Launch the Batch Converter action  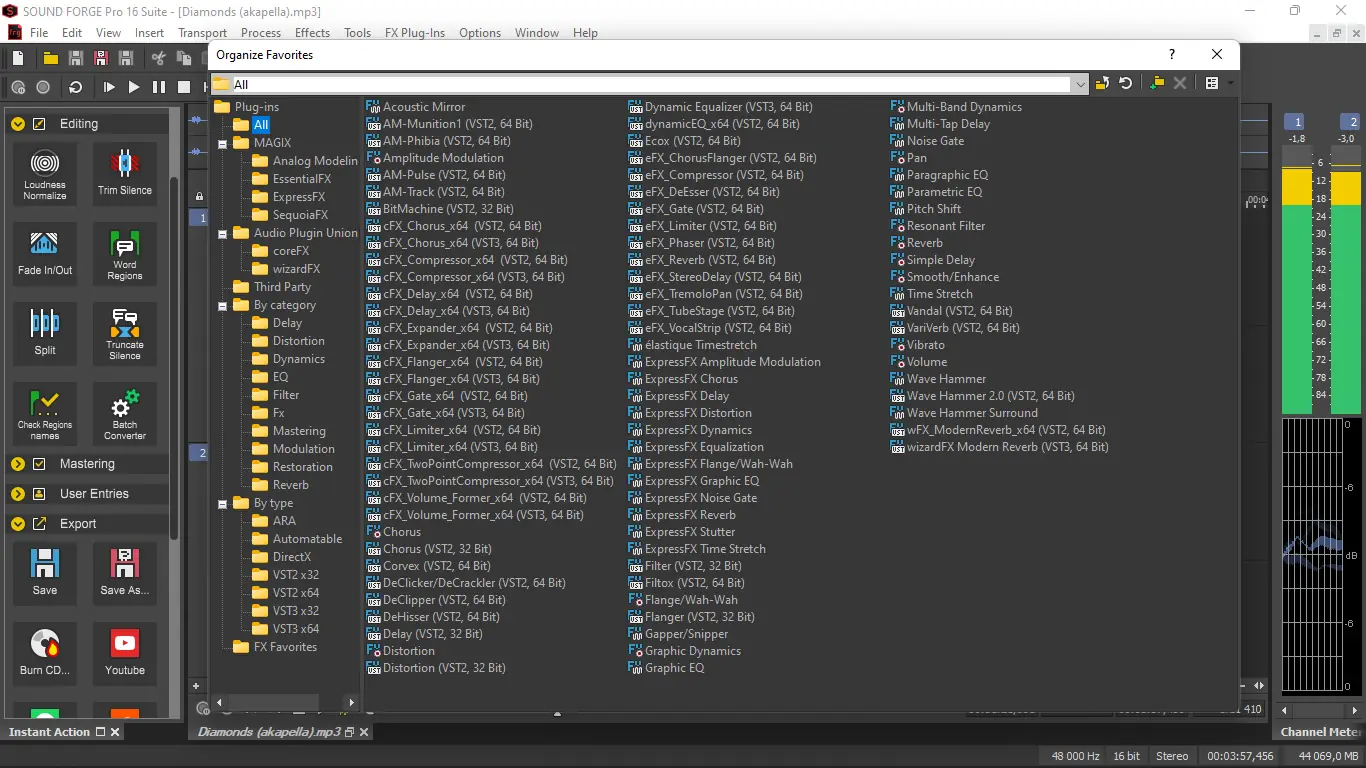pos(125,414)
